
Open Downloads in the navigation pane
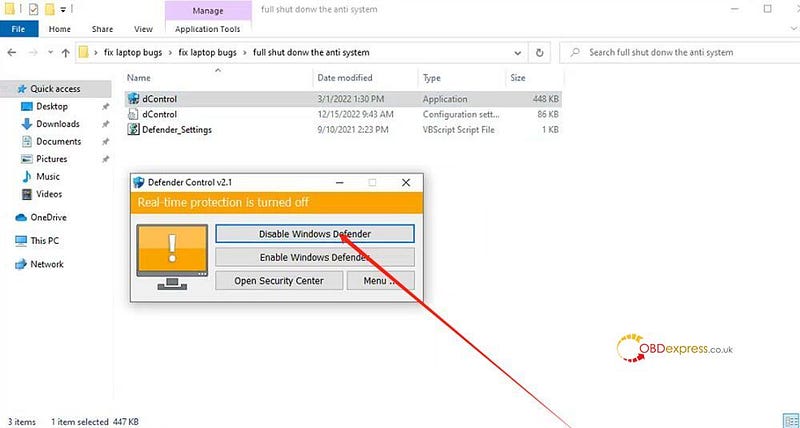pos(58,123)
